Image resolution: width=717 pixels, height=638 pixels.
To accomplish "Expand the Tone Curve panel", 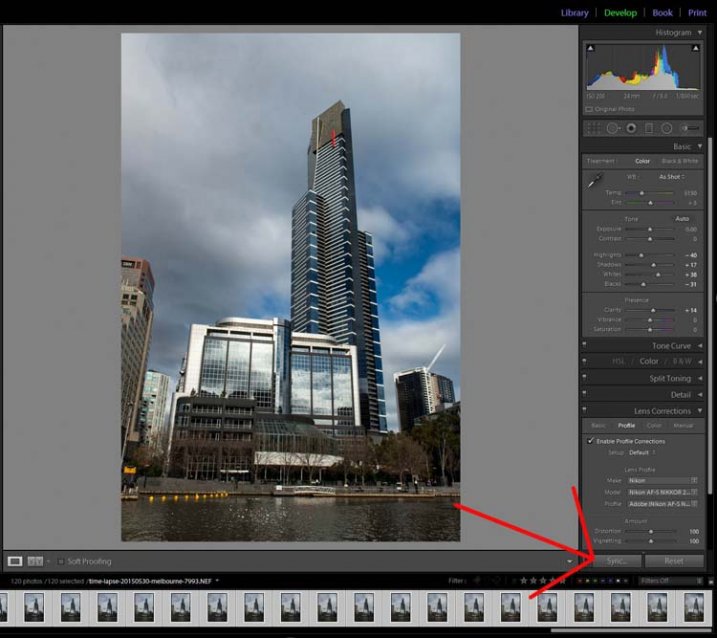I will [700, 345].
